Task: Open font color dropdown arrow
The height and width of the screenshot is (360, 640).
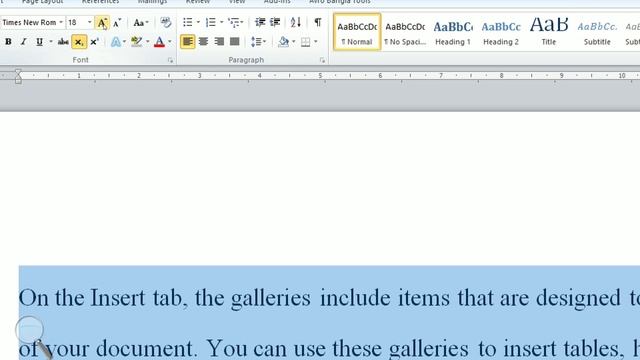Action: (170, 42)
